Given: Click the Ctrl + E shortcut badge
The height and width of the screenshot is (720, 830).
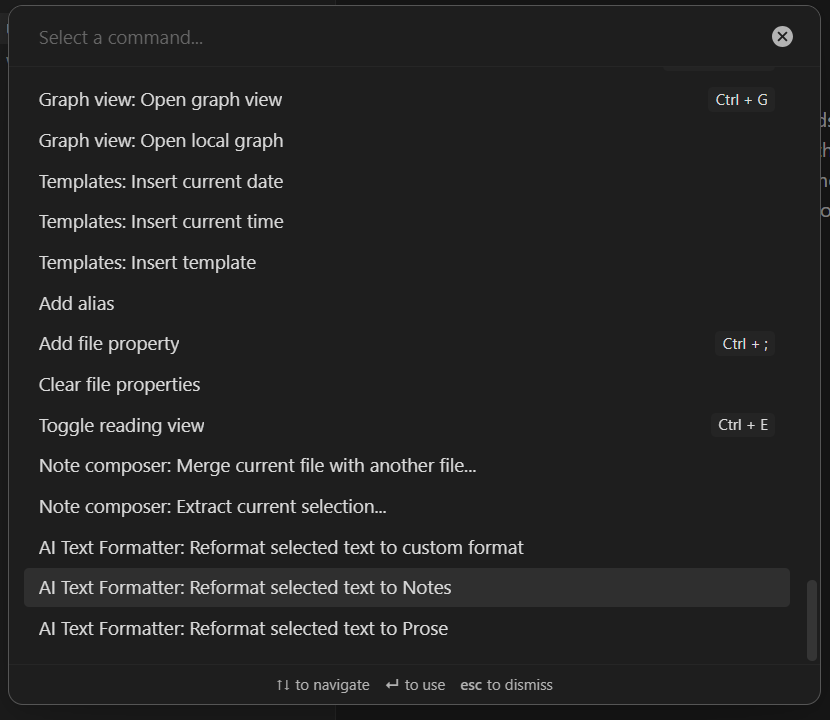Looking at the screenshot, I should coord(743,425).
